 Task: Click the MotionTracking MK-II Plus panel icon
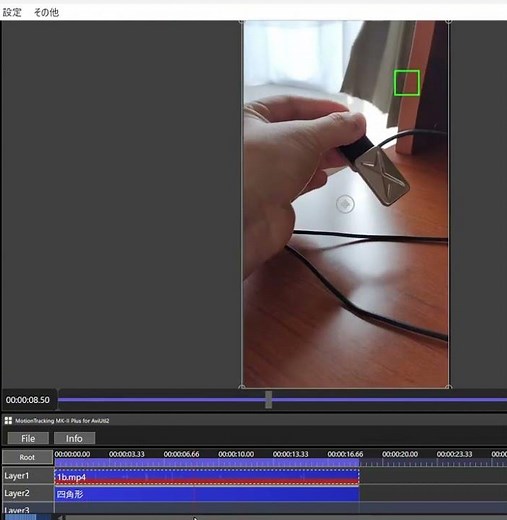coord(8,421)
